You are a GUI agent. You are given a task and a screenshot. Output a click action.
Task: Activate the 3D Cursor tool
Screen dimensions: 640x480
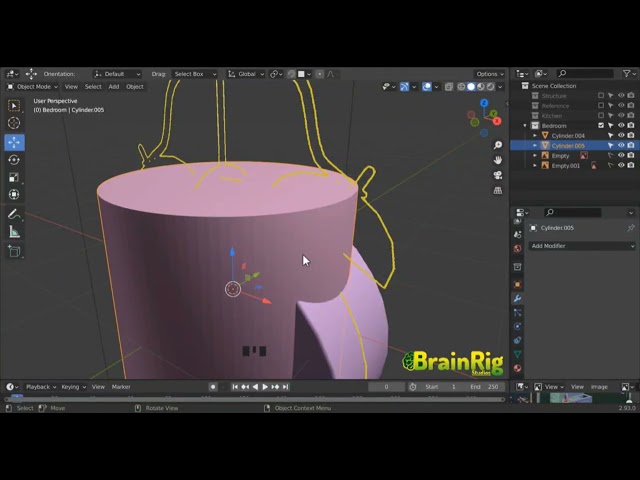pos(14,123)
